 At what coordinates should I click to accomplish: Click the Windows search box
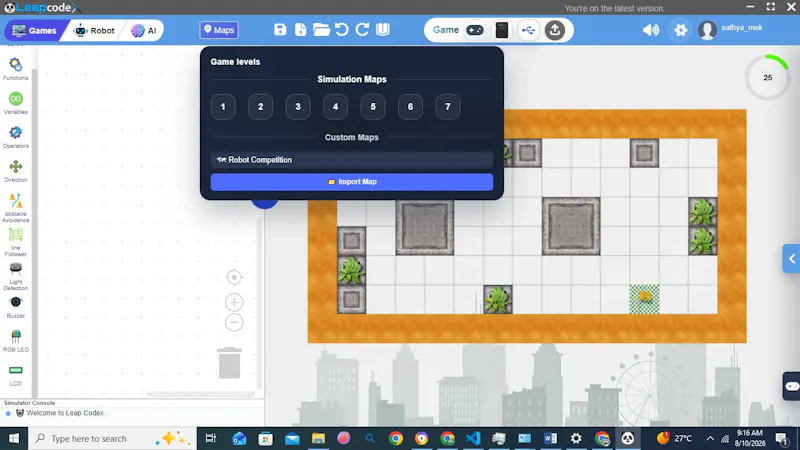[112, 438]
